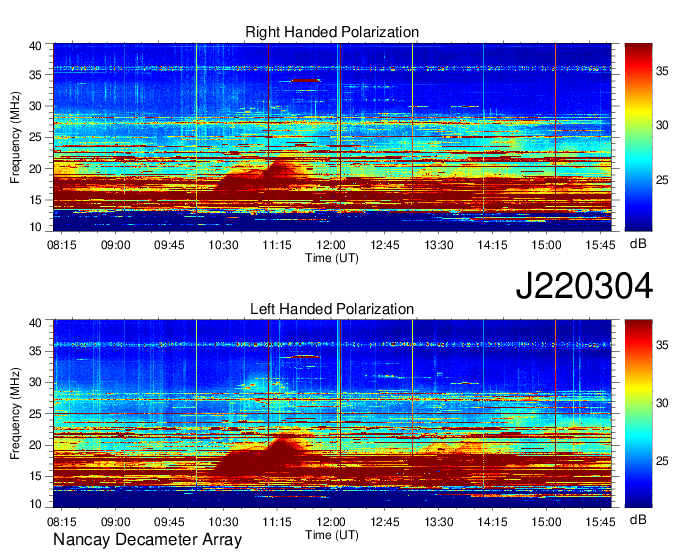
Task: Click the Left Handed Polarization plot title
Action: [x=332, y=309]
